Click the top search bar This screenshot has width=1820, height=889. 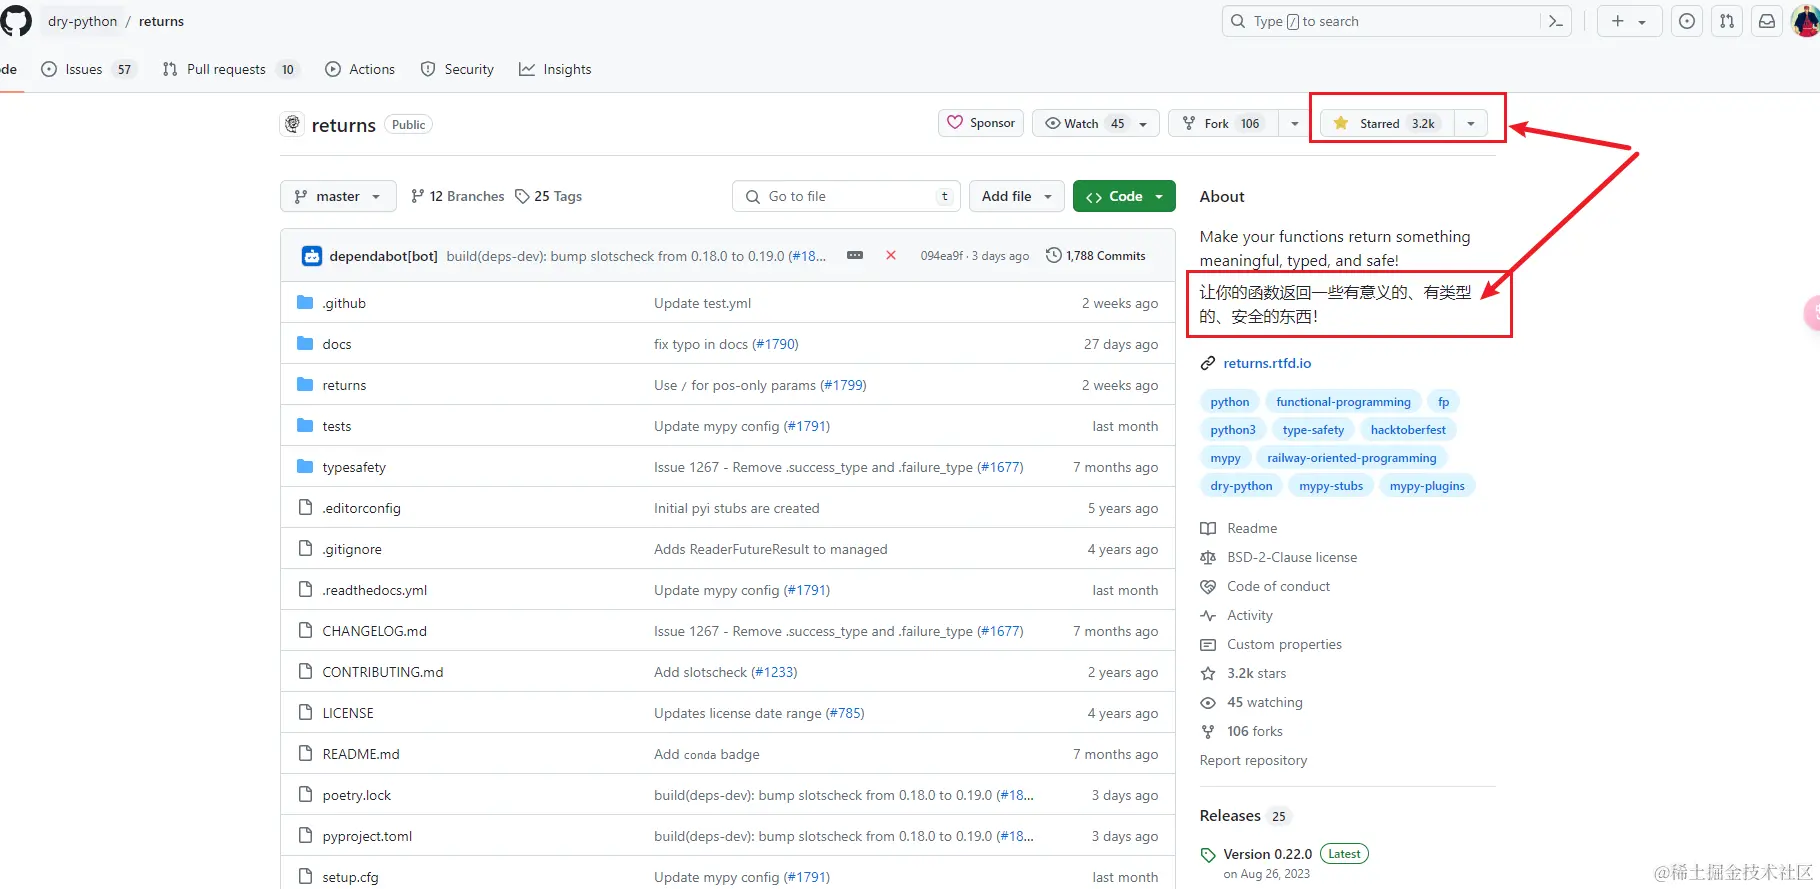coord(1396,21)
